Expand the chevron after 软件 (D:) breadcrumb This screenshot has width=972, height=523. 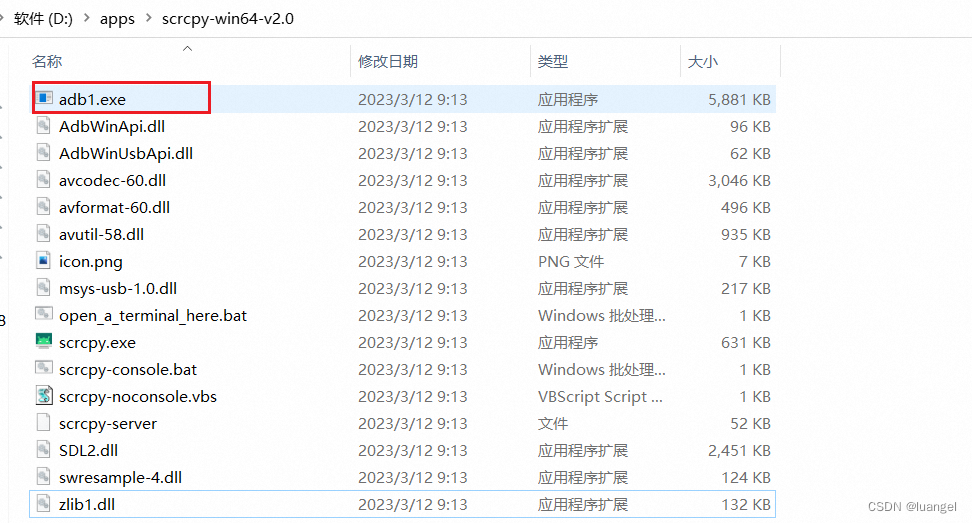point(87,19)
